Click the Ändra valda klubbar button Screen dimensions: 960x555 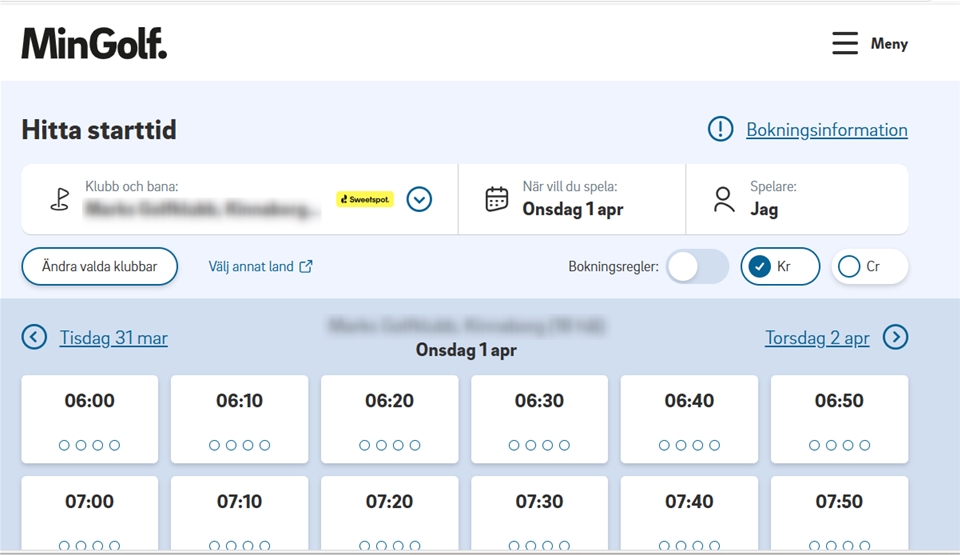click(99, 267)
